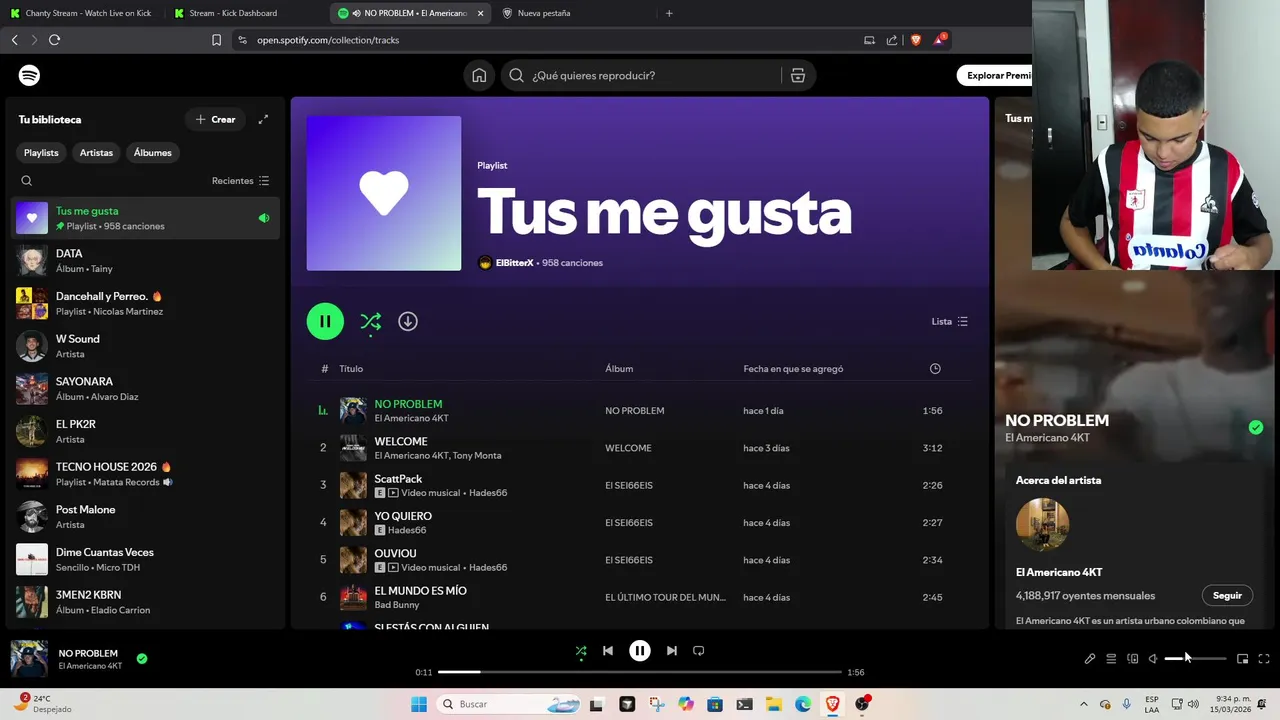This screenshot has width=1280, height=720.
Task: Open SAYONARA album in library
Action: pyautogui.click(x=146, y=389)
